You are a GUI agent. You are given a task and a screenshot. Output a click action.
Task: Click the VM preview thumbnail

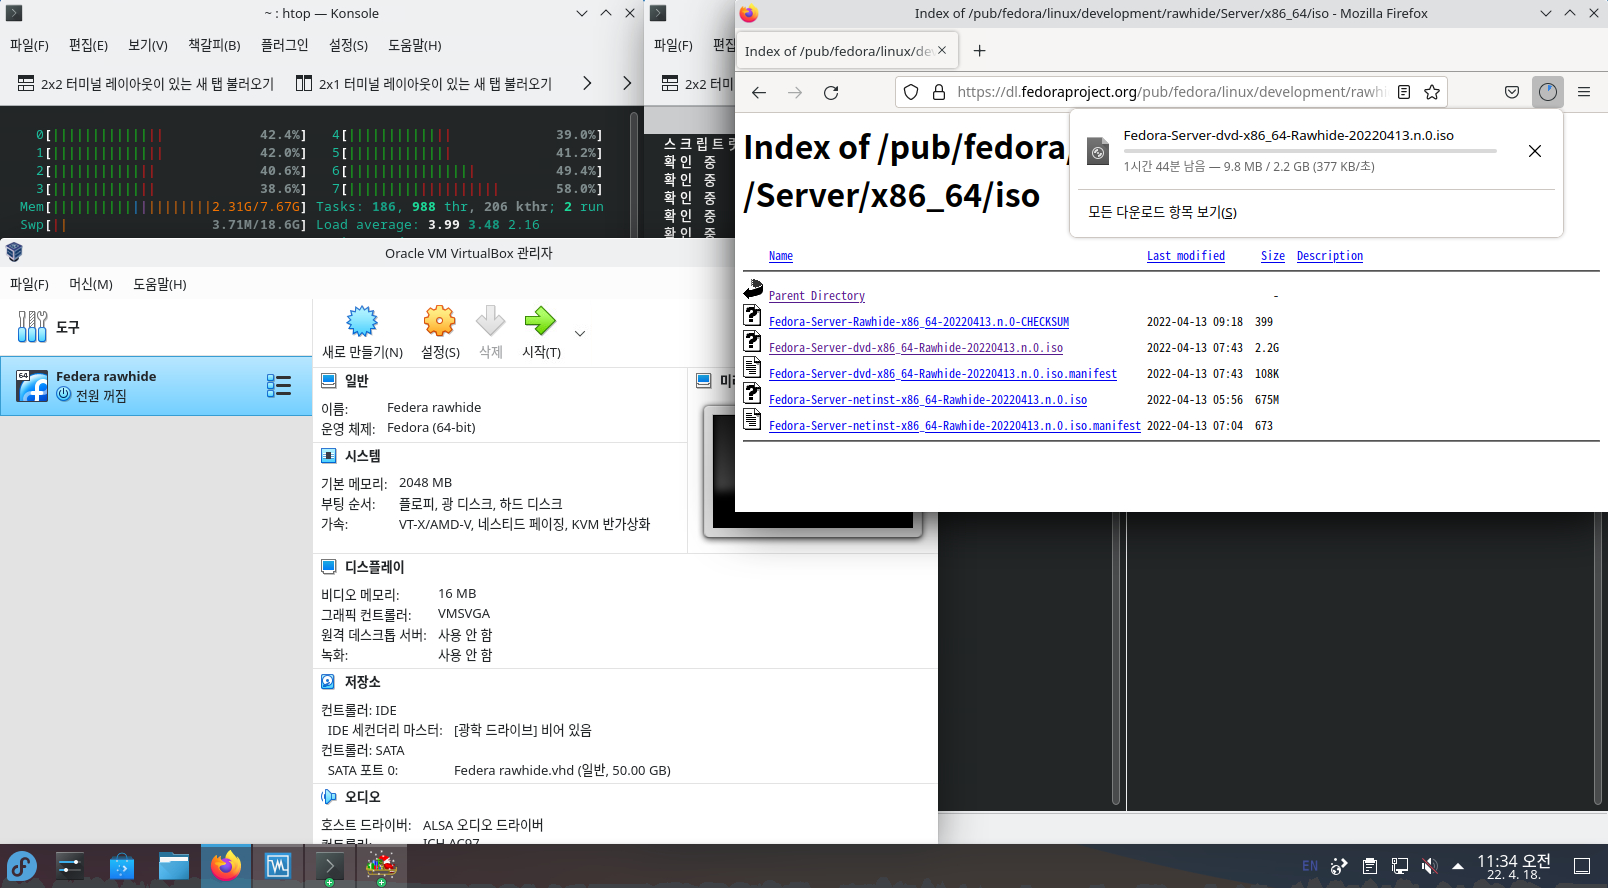813,470
